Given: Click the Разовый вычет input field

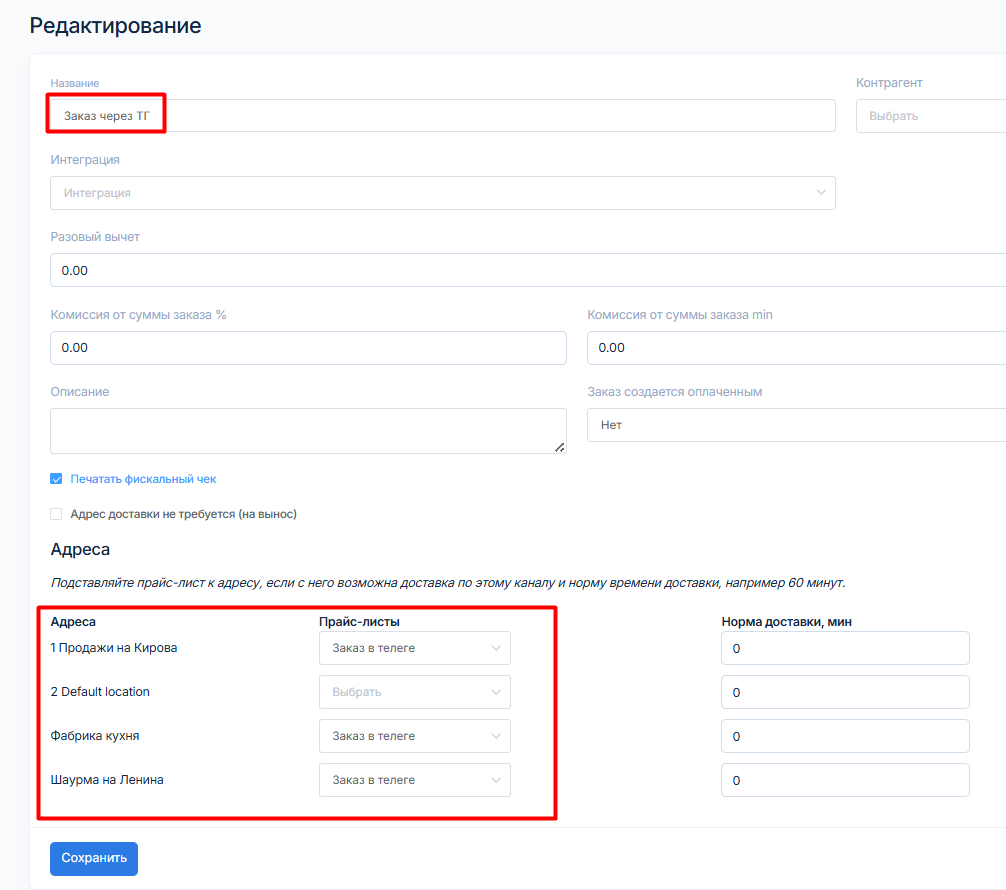Looking at the screenshot, I should pyautogui.click(x=527, y=271).
